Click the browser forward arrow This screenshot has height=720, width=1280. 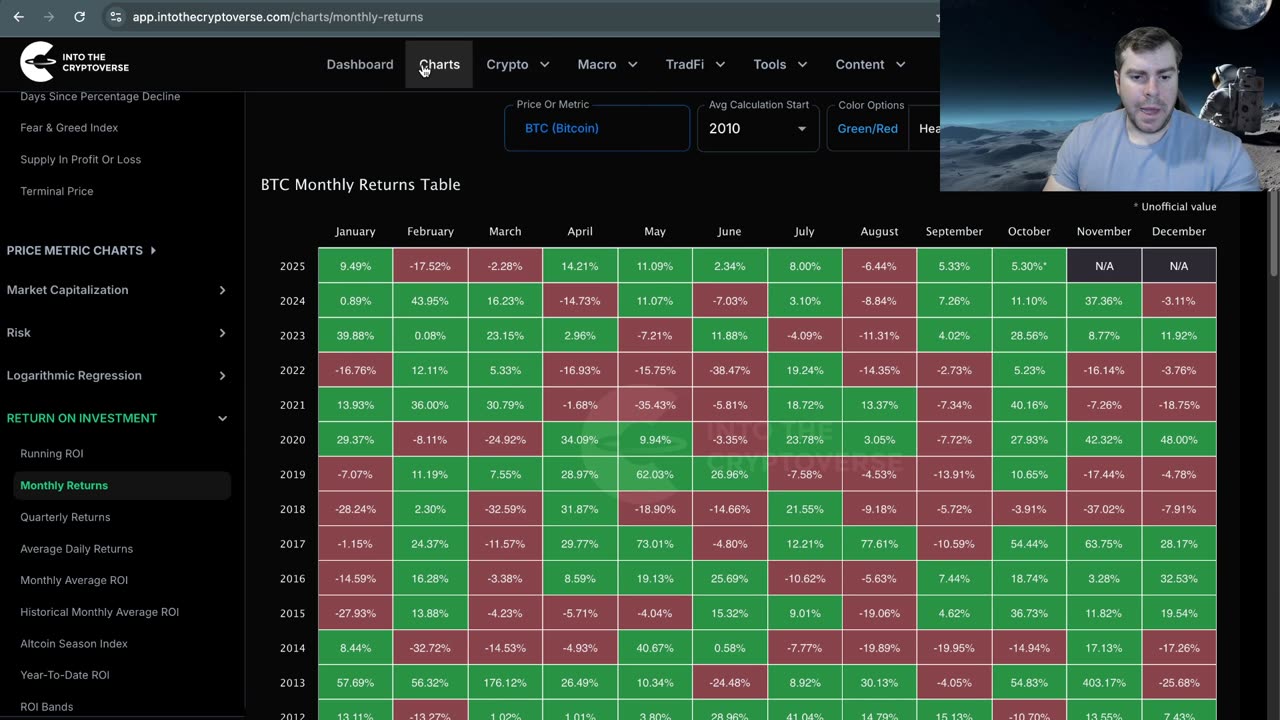49,17
